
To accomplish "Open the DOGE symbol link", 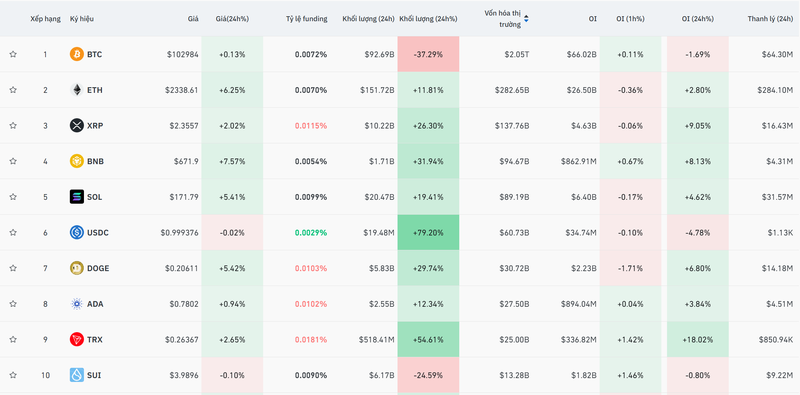I will pyautogui.click(x=98, y=268).
